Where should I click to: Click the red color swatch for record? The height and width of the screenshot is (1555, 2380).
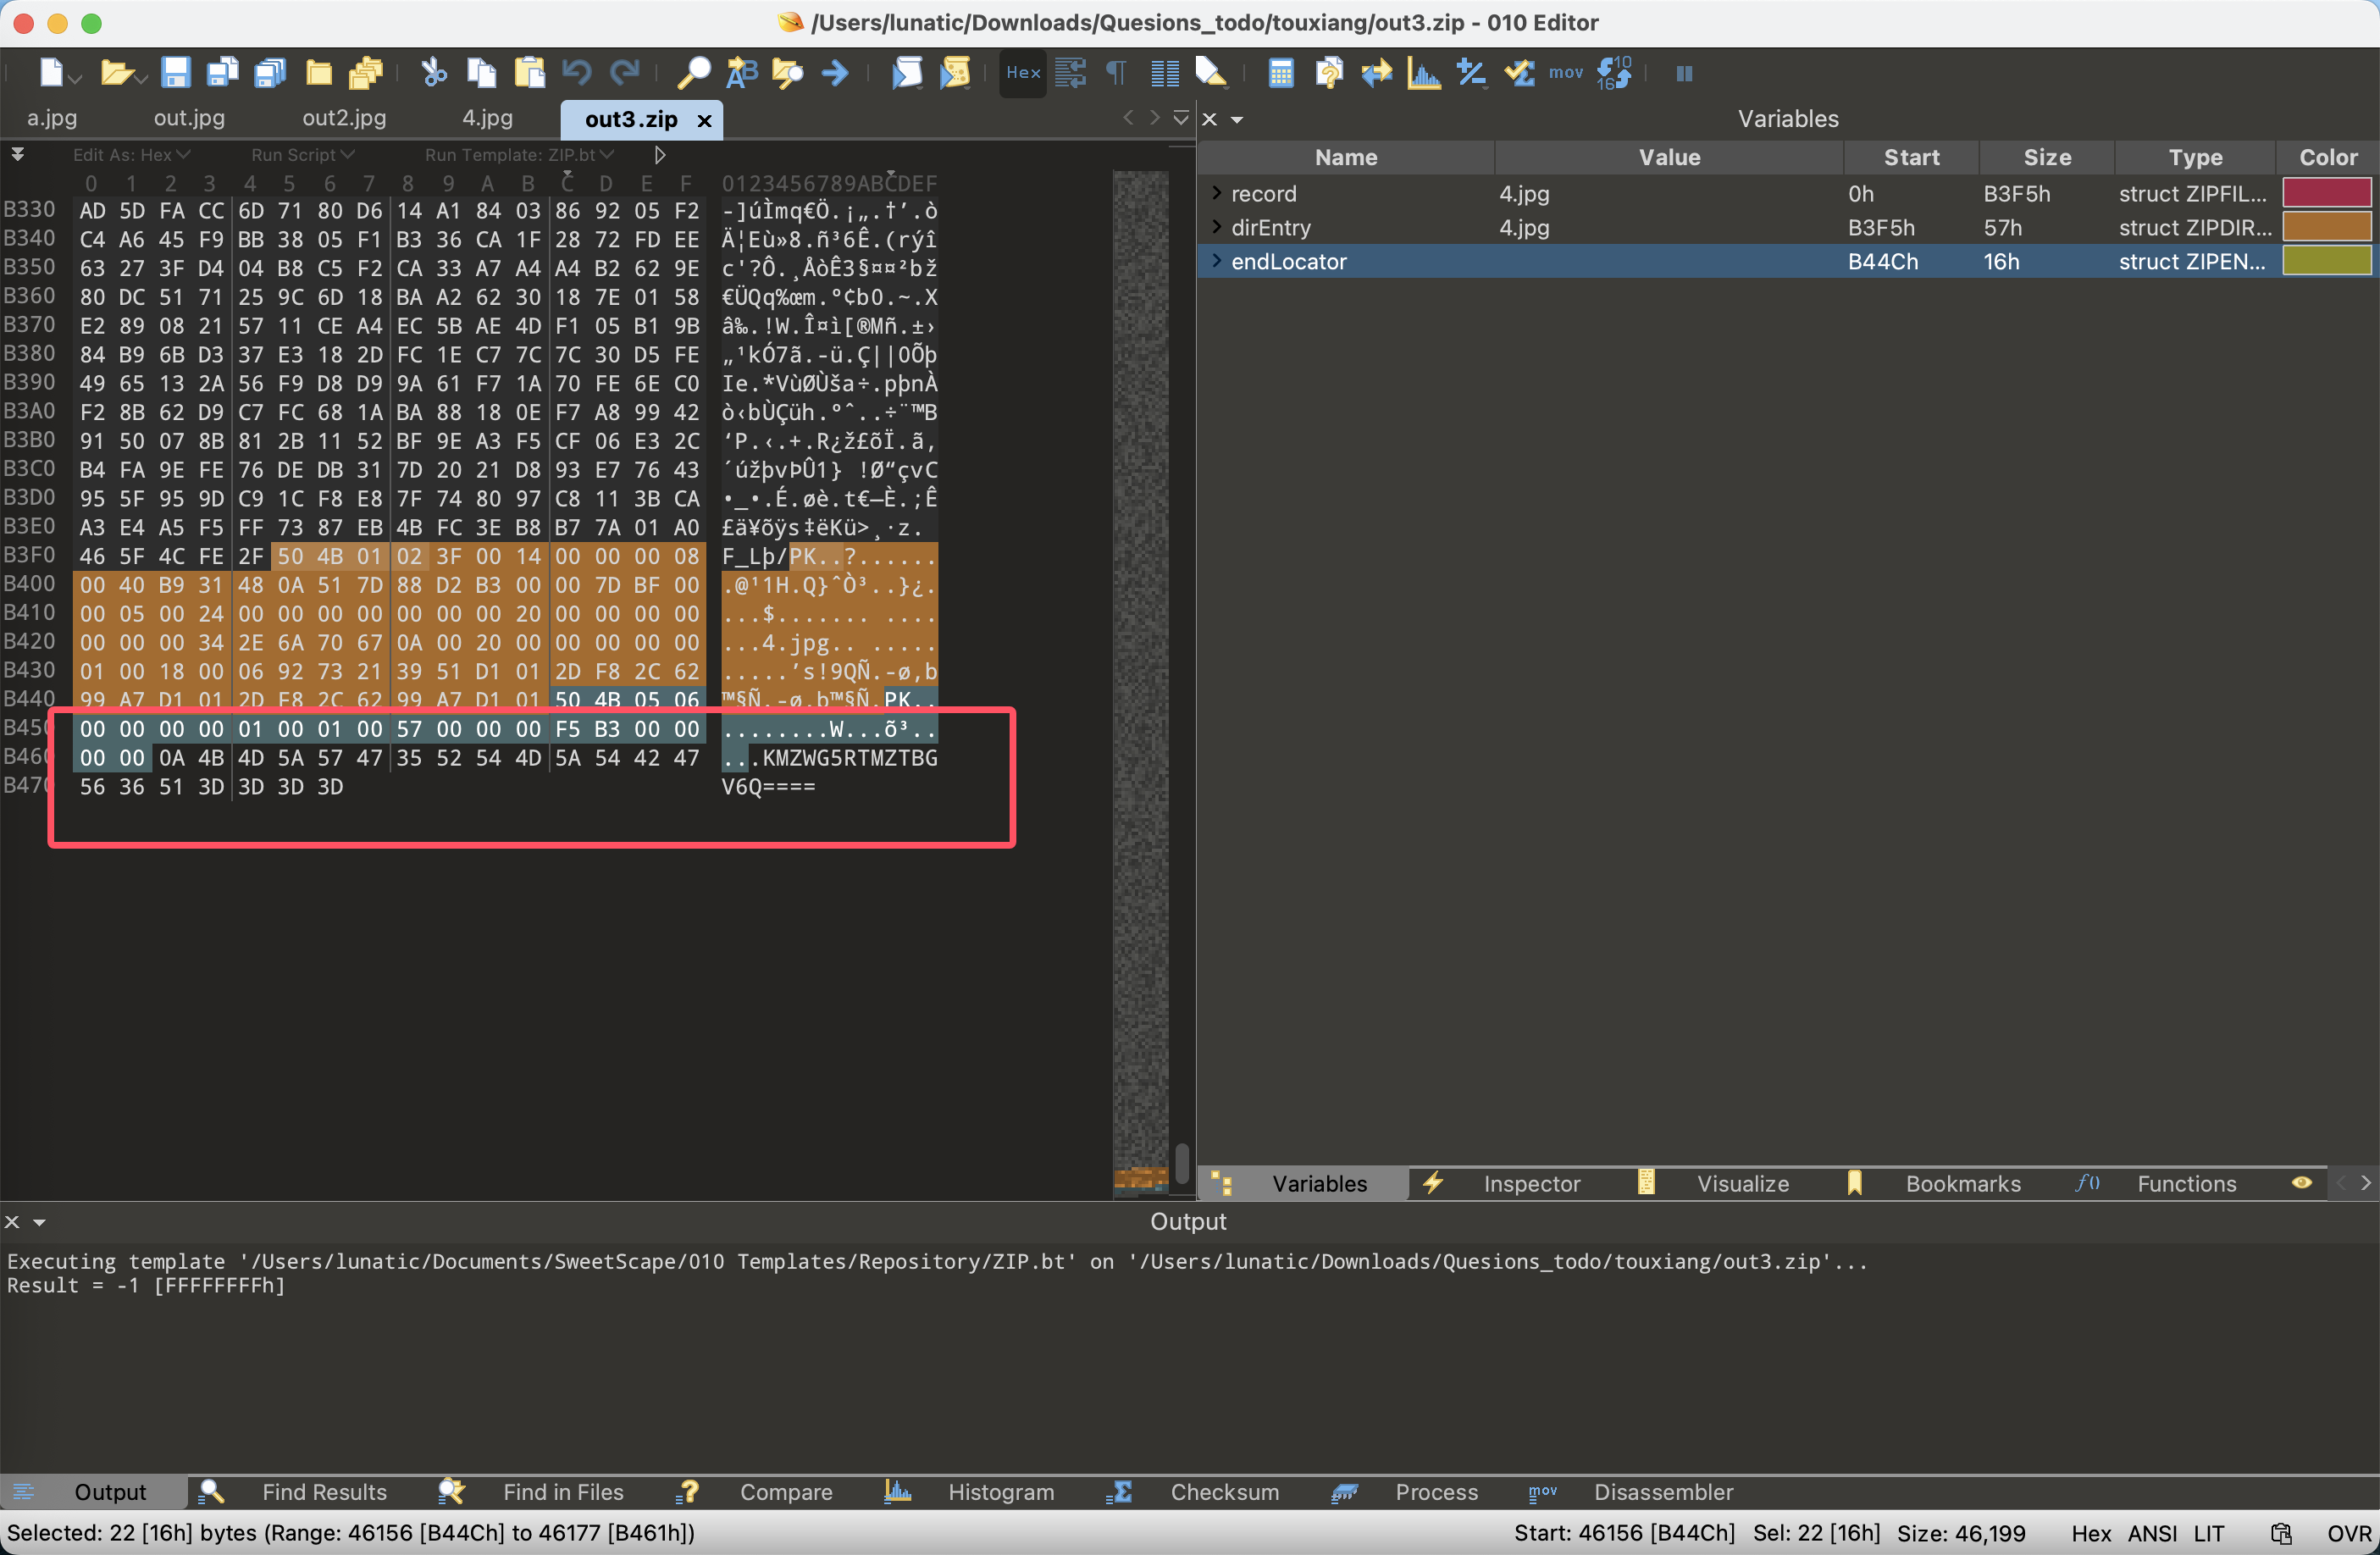pos(2327,193)
